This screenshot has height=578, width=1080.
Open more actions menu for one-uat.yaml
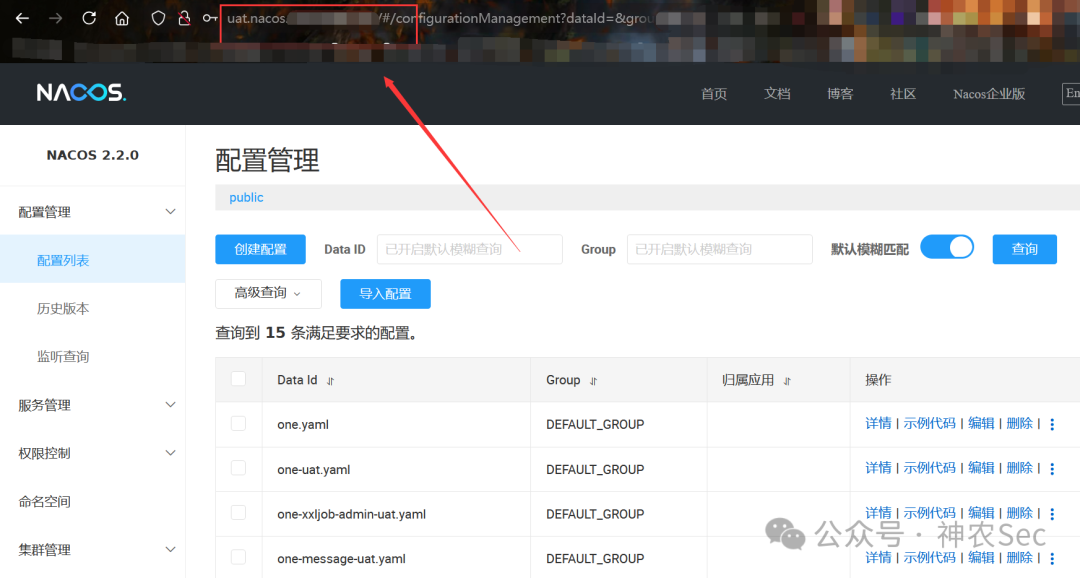pos(1052,469)
